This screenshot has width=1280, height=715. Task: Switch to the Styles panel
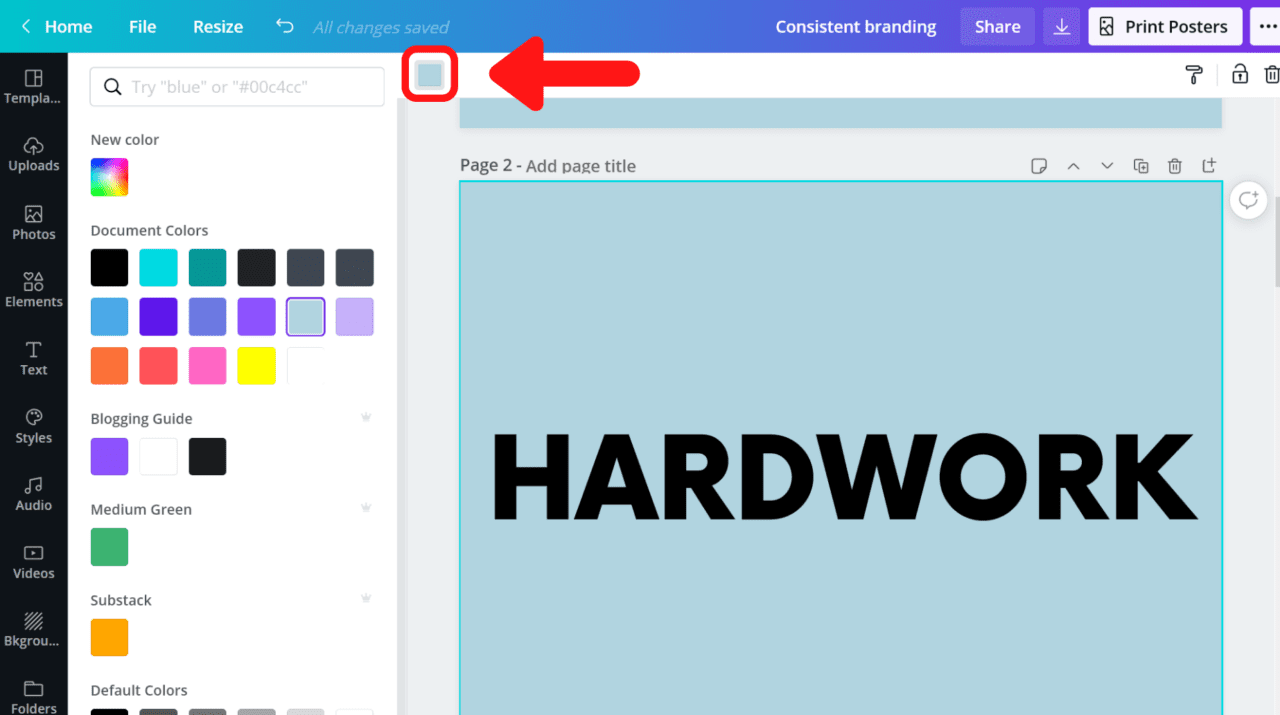pyautogui.click(x=34, y=426)
